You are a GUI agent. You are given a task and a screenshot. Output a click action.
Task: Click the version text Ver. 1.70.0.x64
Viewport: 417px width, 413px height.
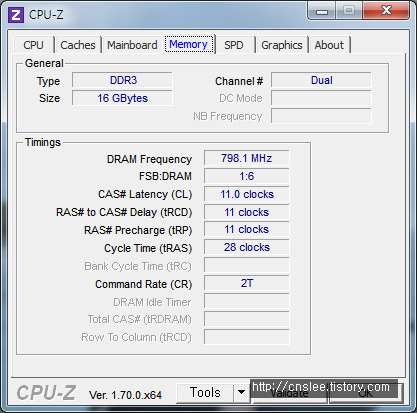125,395
